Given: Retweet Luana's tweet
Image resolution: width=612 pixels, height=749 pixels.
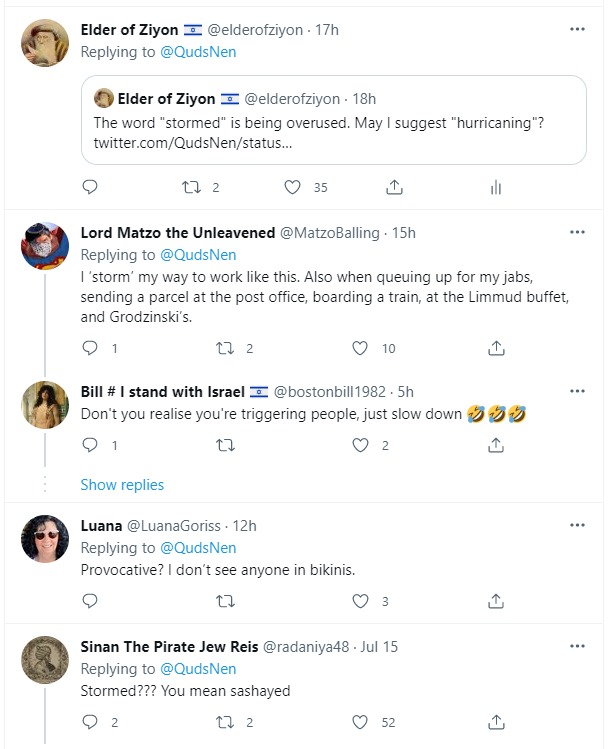Looking at the screenshot, I should [226, 601].
